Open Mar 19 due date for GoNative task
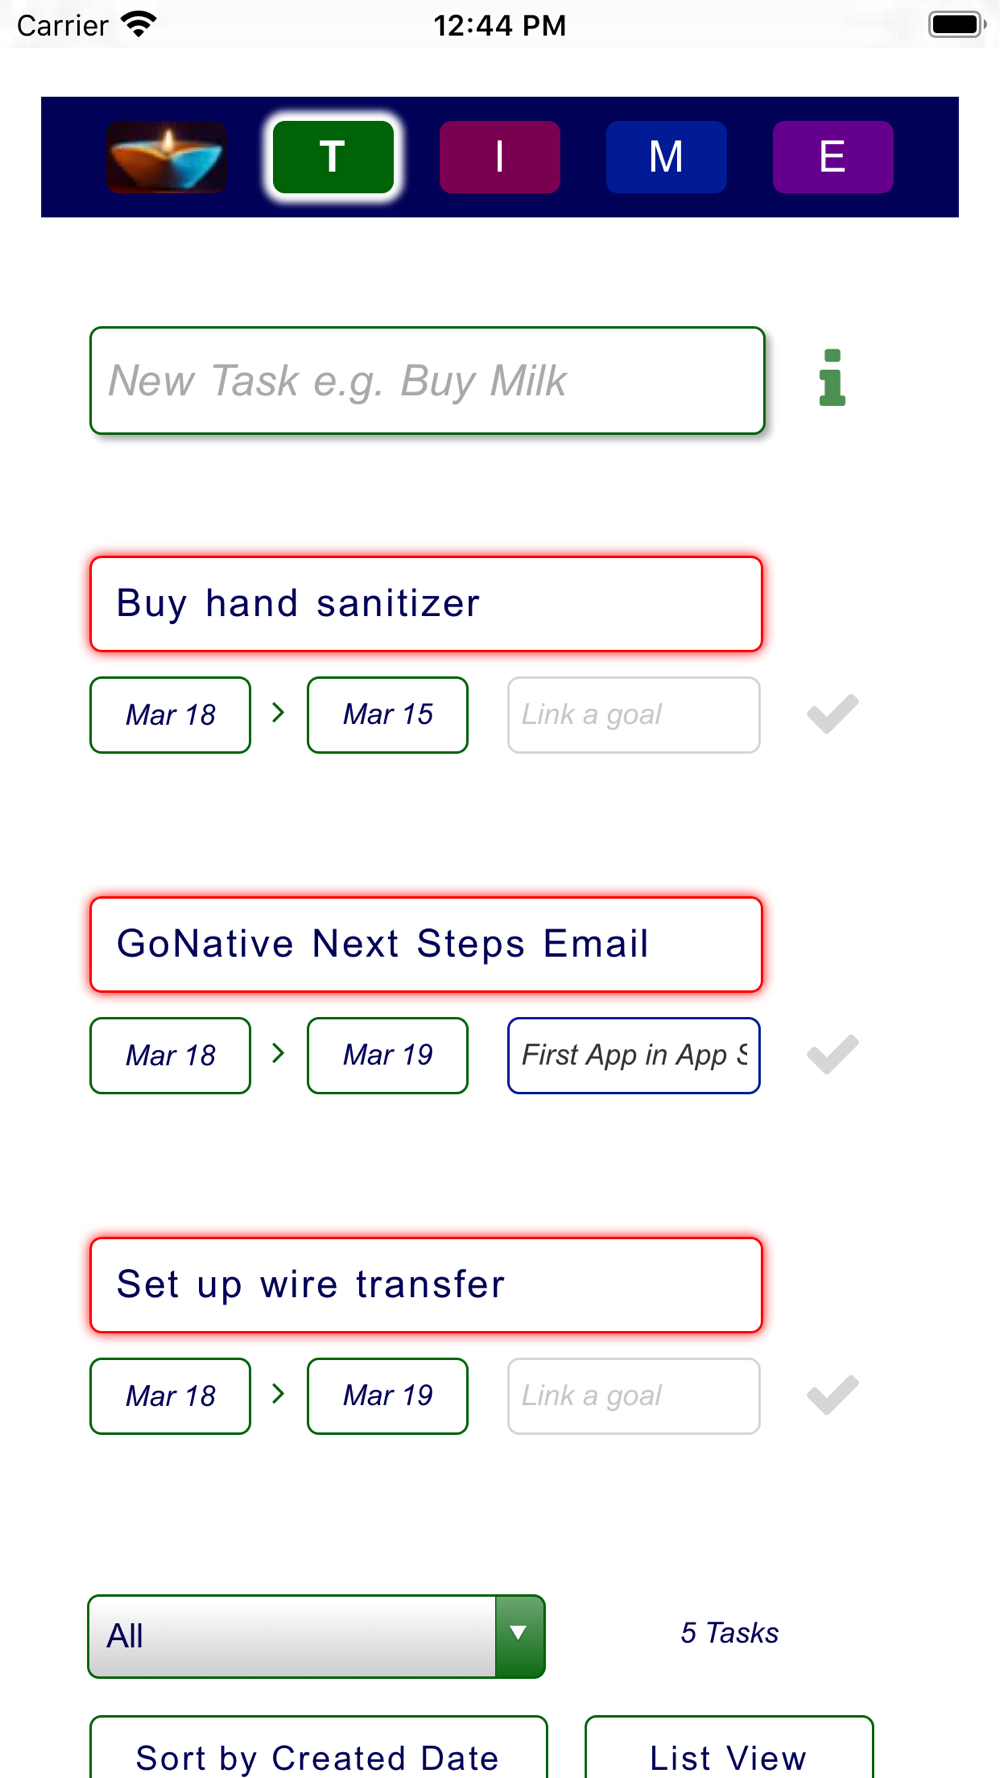This screenshot has width=1000, height=1778. tap(388, 1055)
